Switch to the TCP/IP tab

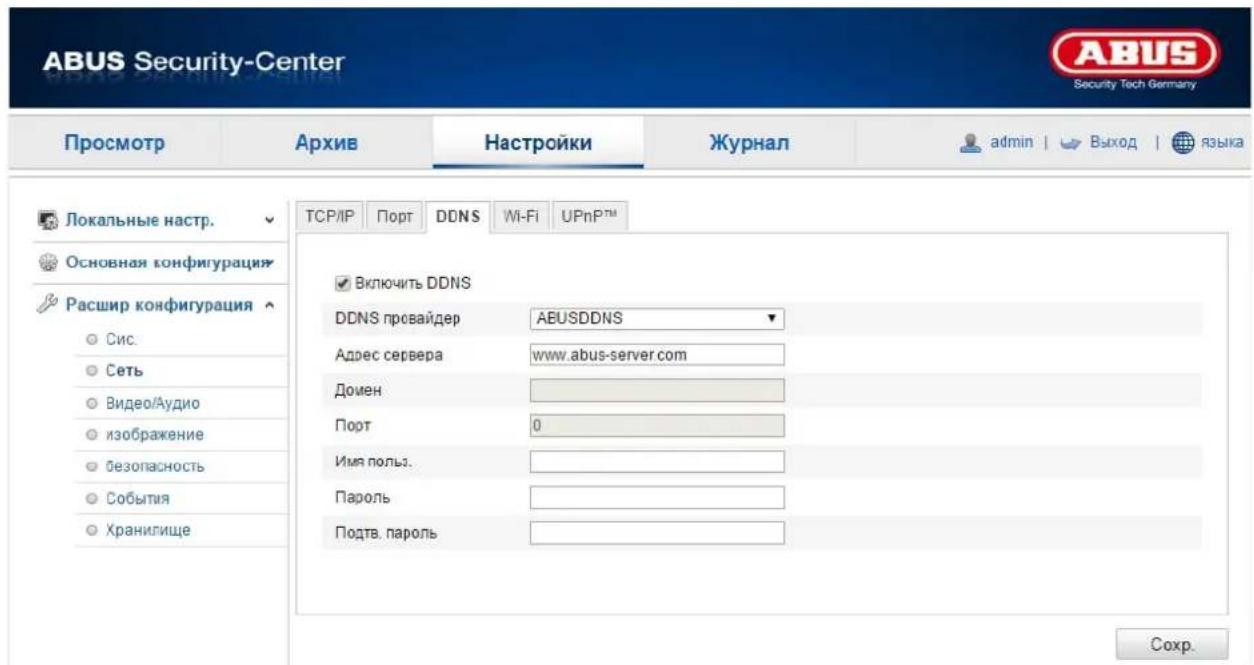click(331, 217)
